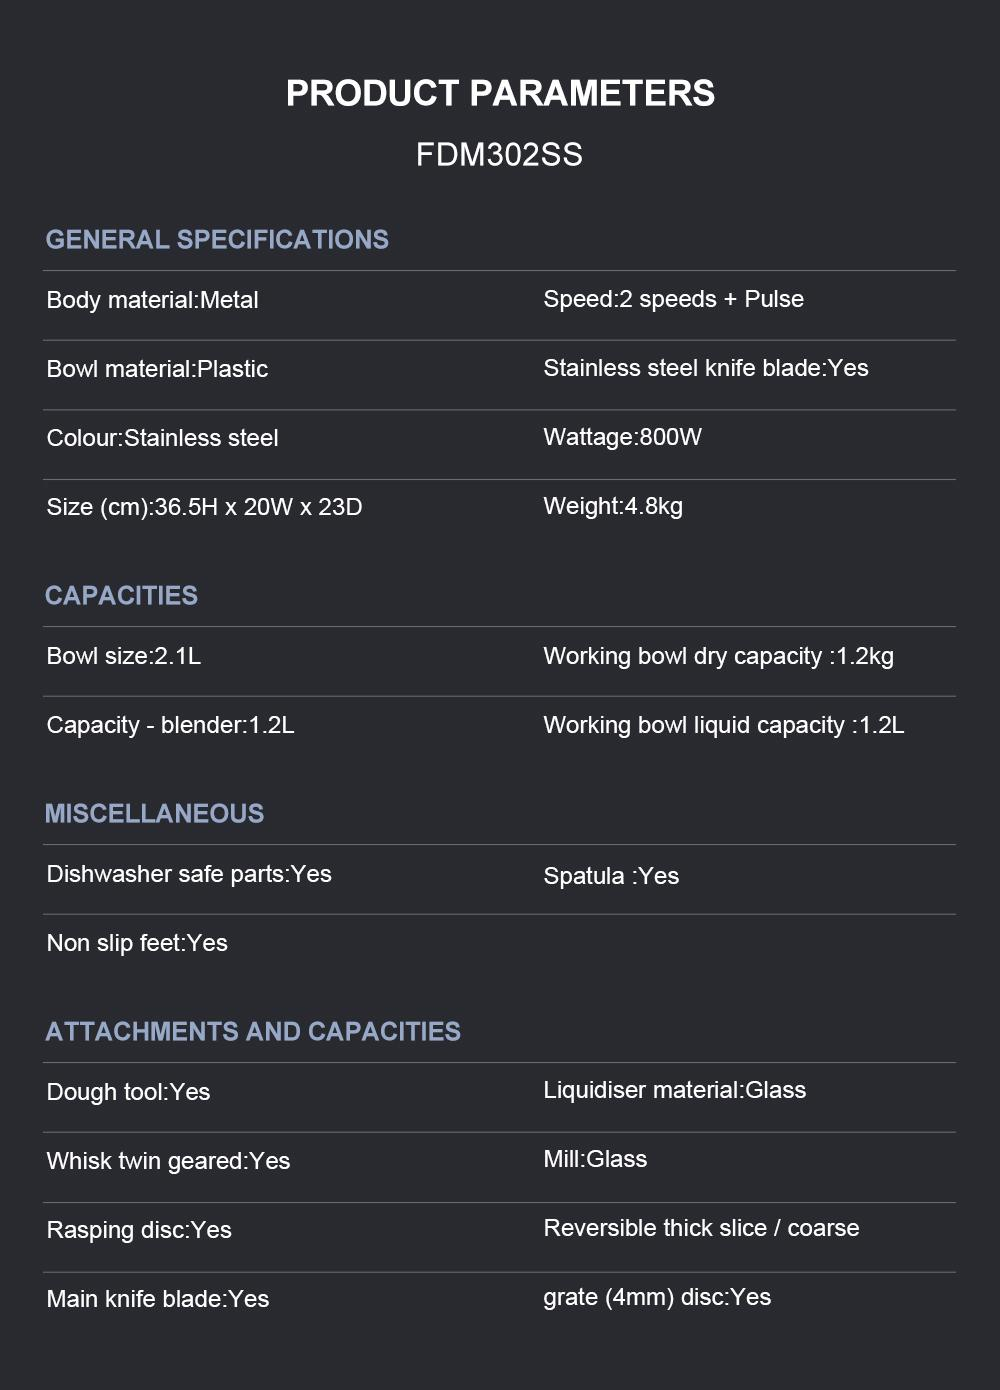This screenshot has width=1000, height=1390.
Task: Click the Body material:Metal entry
Action: 152,300
